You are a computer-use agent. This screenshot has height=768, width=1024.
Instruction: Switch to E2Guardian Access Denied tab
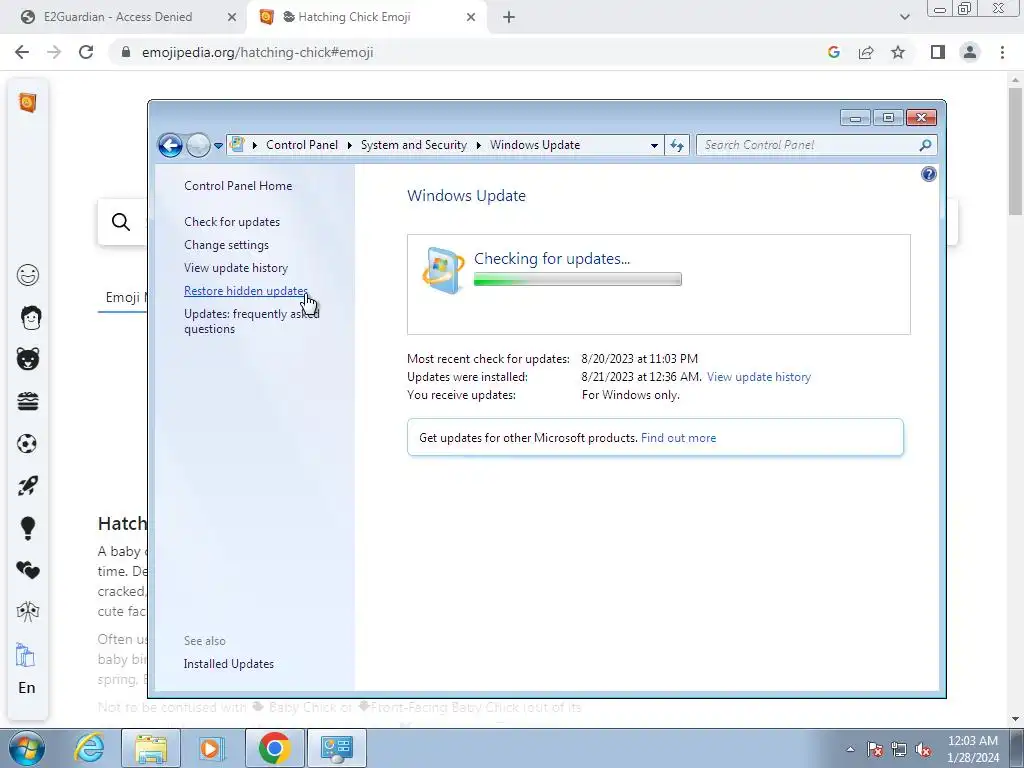coord(118,17)
